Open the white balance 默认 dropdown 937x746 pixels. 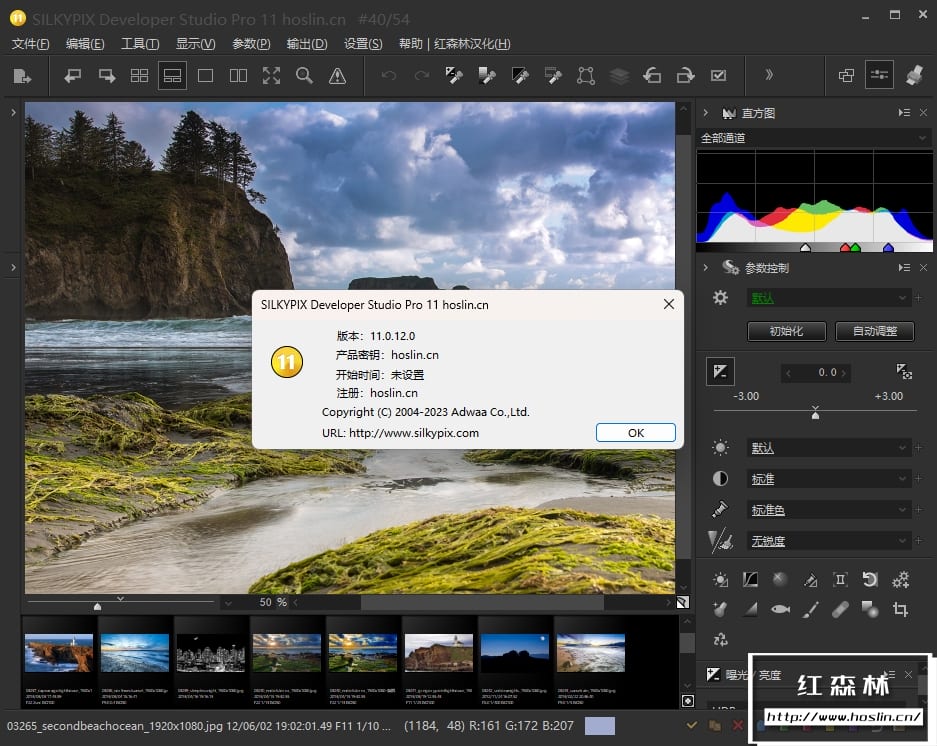click(828, 448)
